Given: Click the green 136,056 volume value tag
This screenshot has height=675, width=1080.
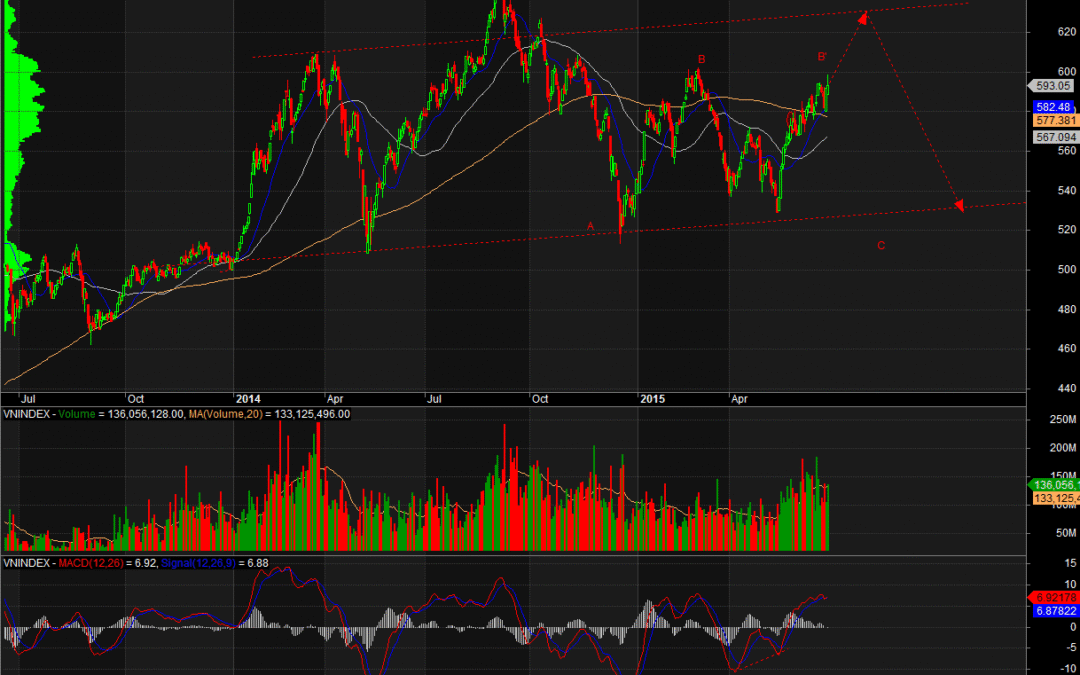Looking at the screenshot, I should [x=1055, y=484].
